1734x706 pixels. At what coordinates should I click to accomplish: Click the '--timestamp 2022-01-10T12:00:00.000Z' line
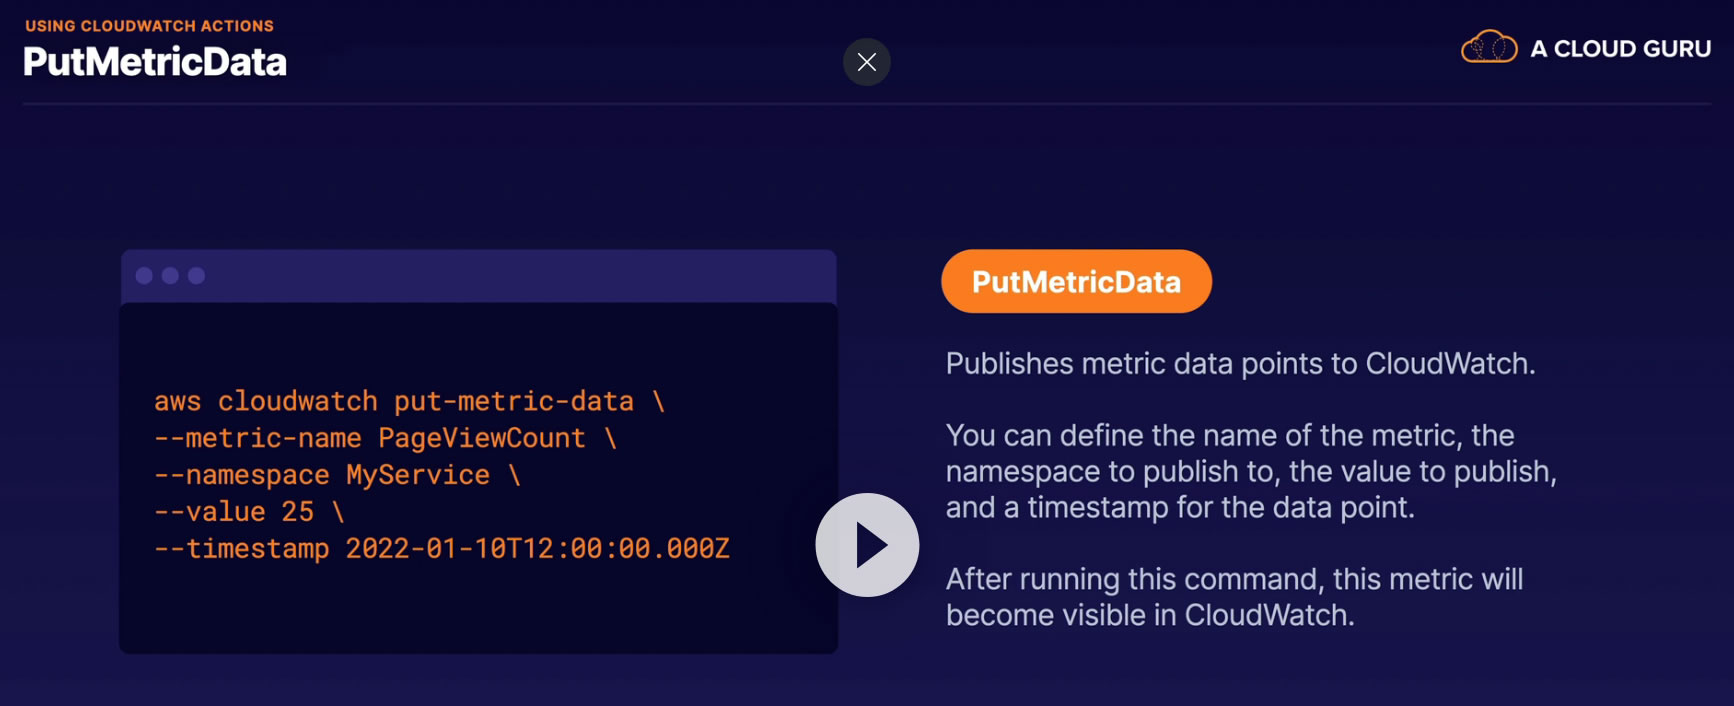441,549
